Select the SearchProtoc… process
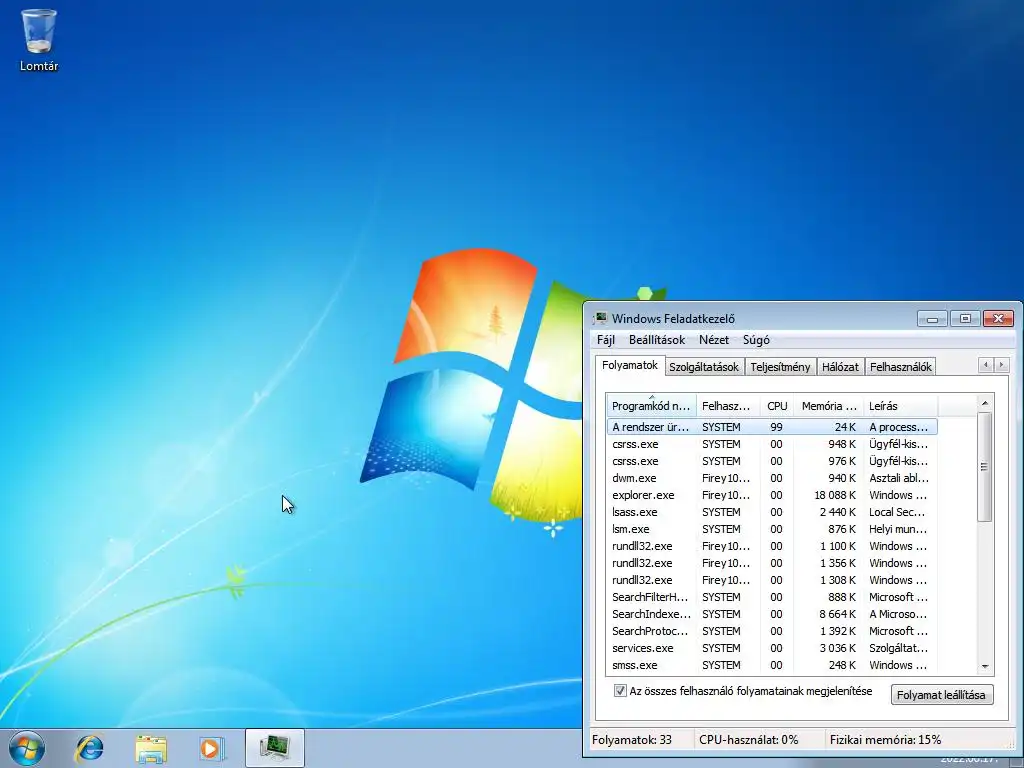The width and height of the screenshot is (1024, 768). point(772,631)
